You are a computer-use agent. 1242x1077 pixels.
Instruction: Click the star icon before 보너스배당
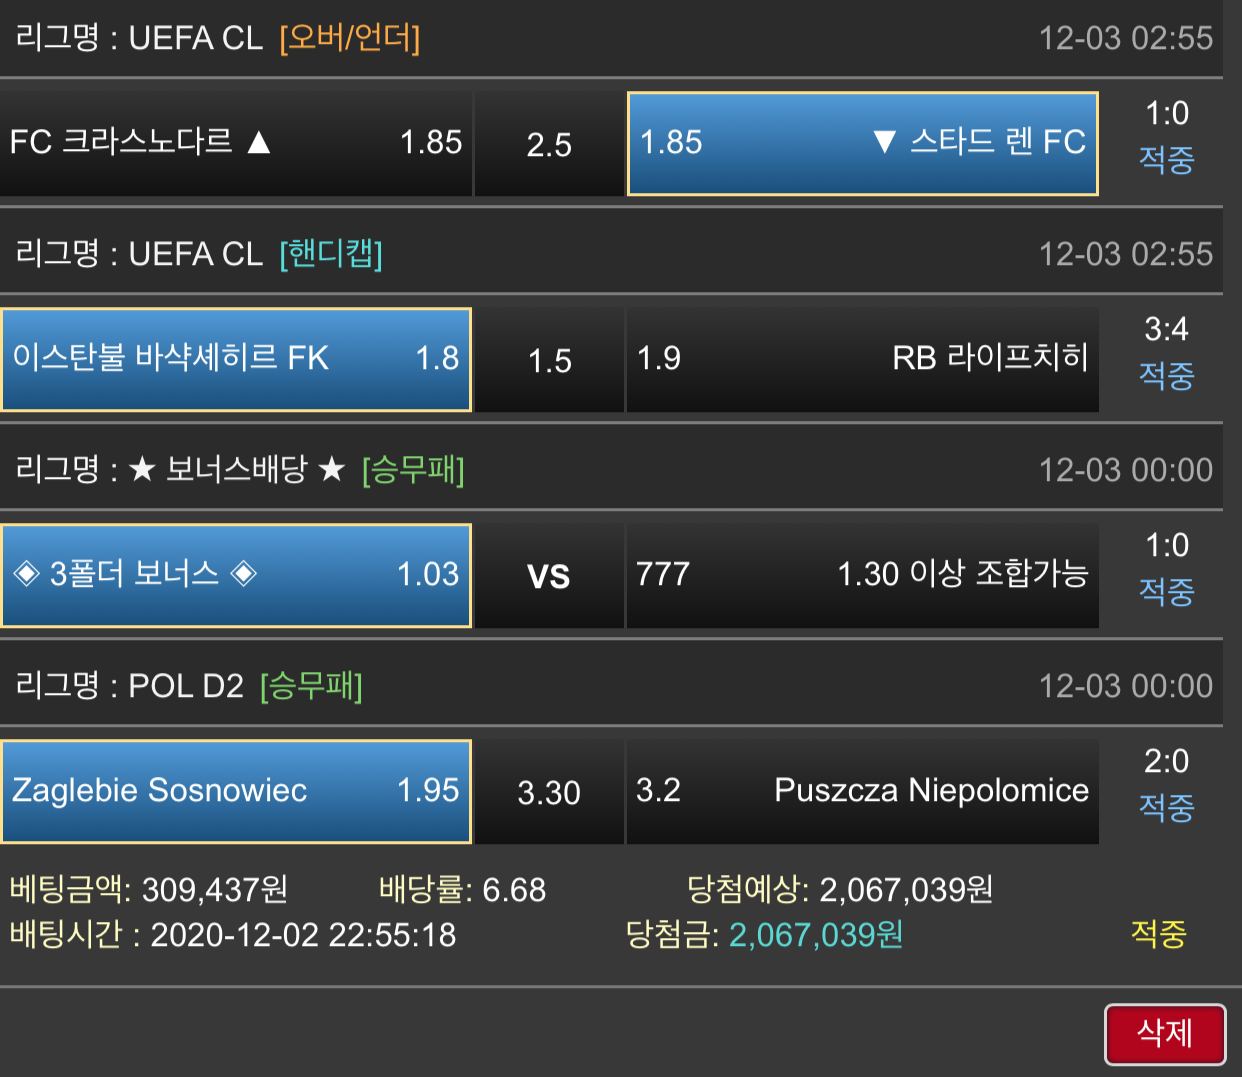pos(142,470)
